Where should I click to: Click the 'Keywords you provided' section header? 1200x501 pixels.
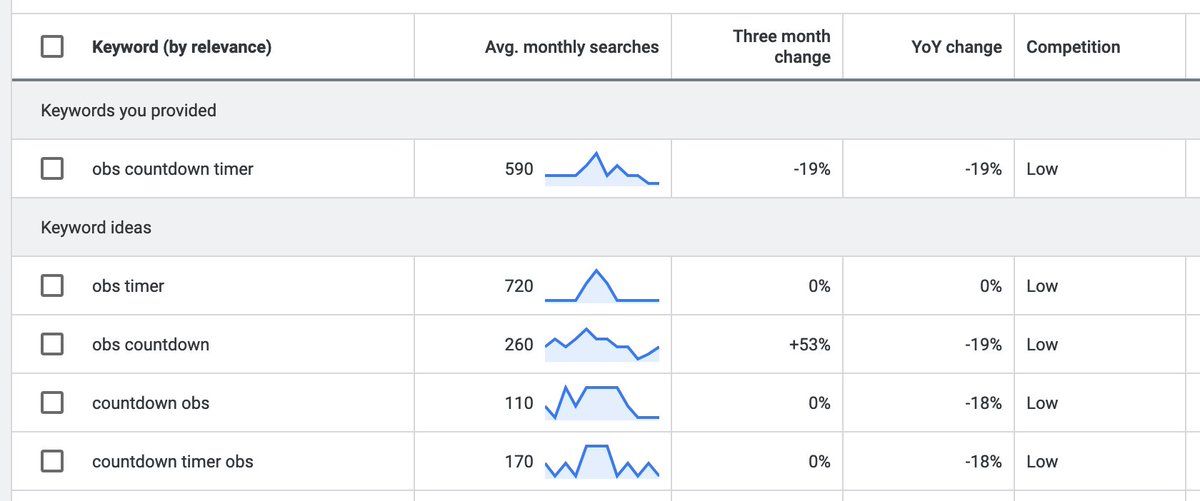tap(128, 110)
